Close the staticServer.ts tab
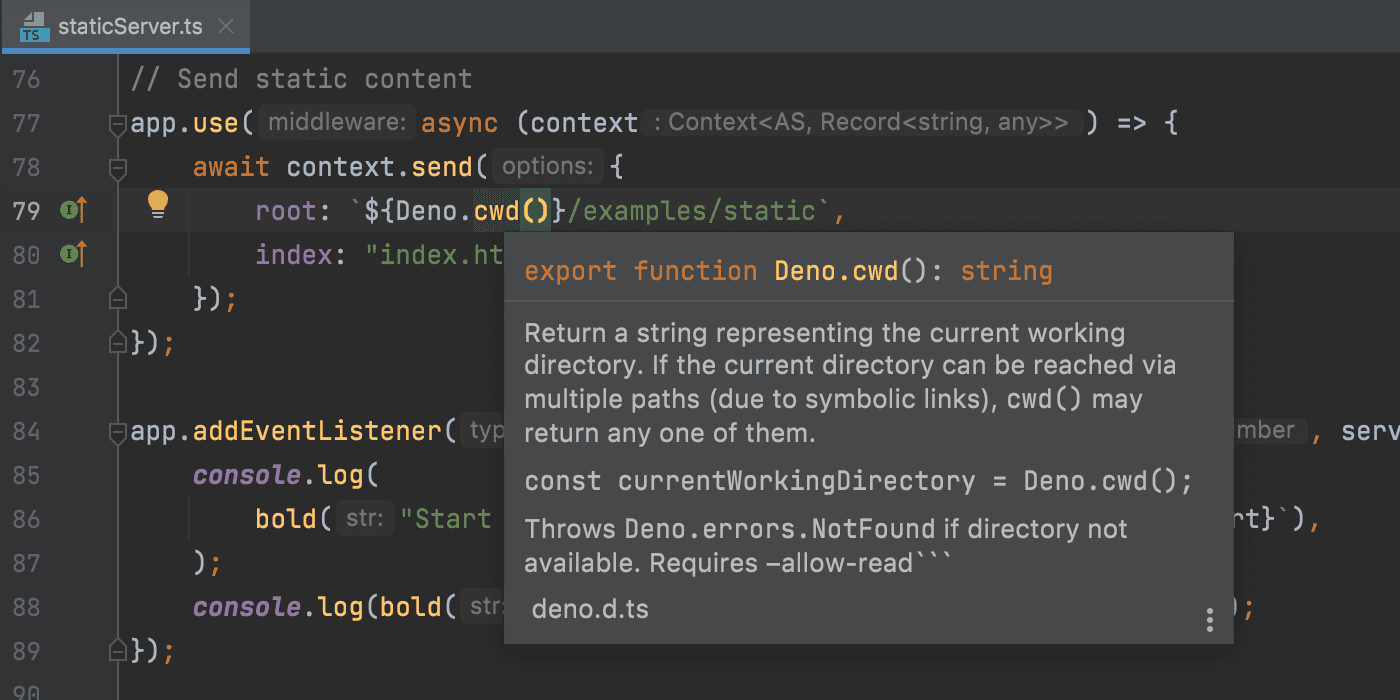Viewport: 1400px width, 700px height. [x=226, y=27]
